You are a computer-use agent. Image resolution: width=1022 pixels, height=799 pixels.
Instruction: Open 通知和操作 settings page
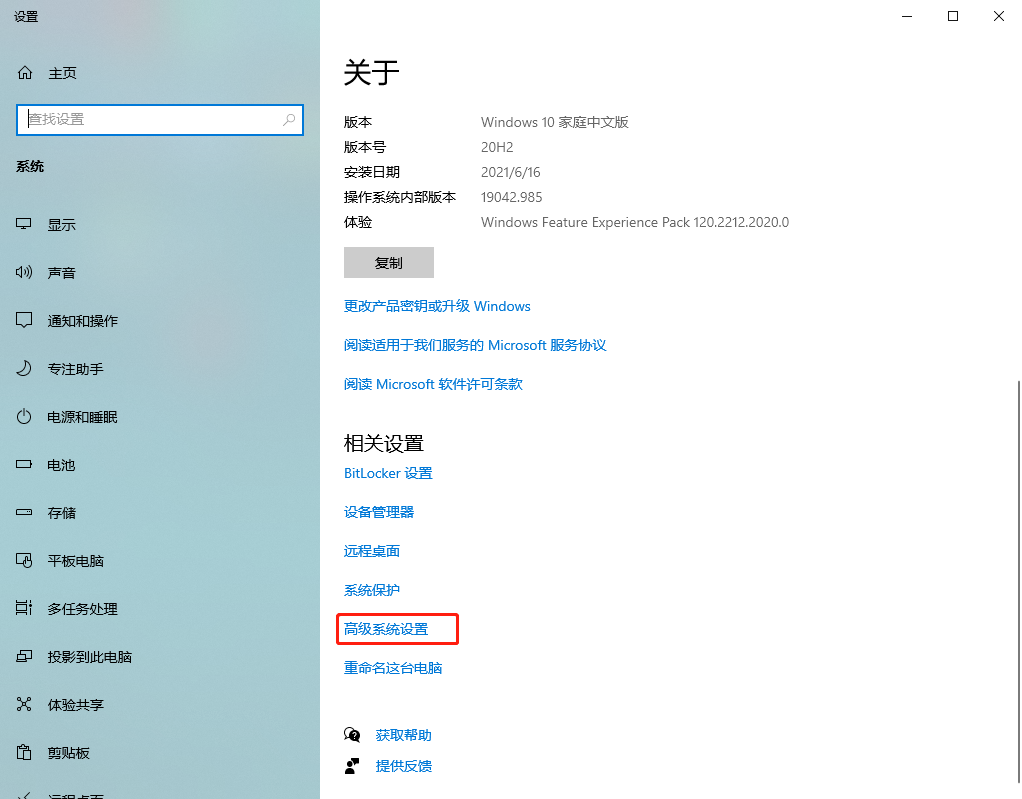point(83,321)
